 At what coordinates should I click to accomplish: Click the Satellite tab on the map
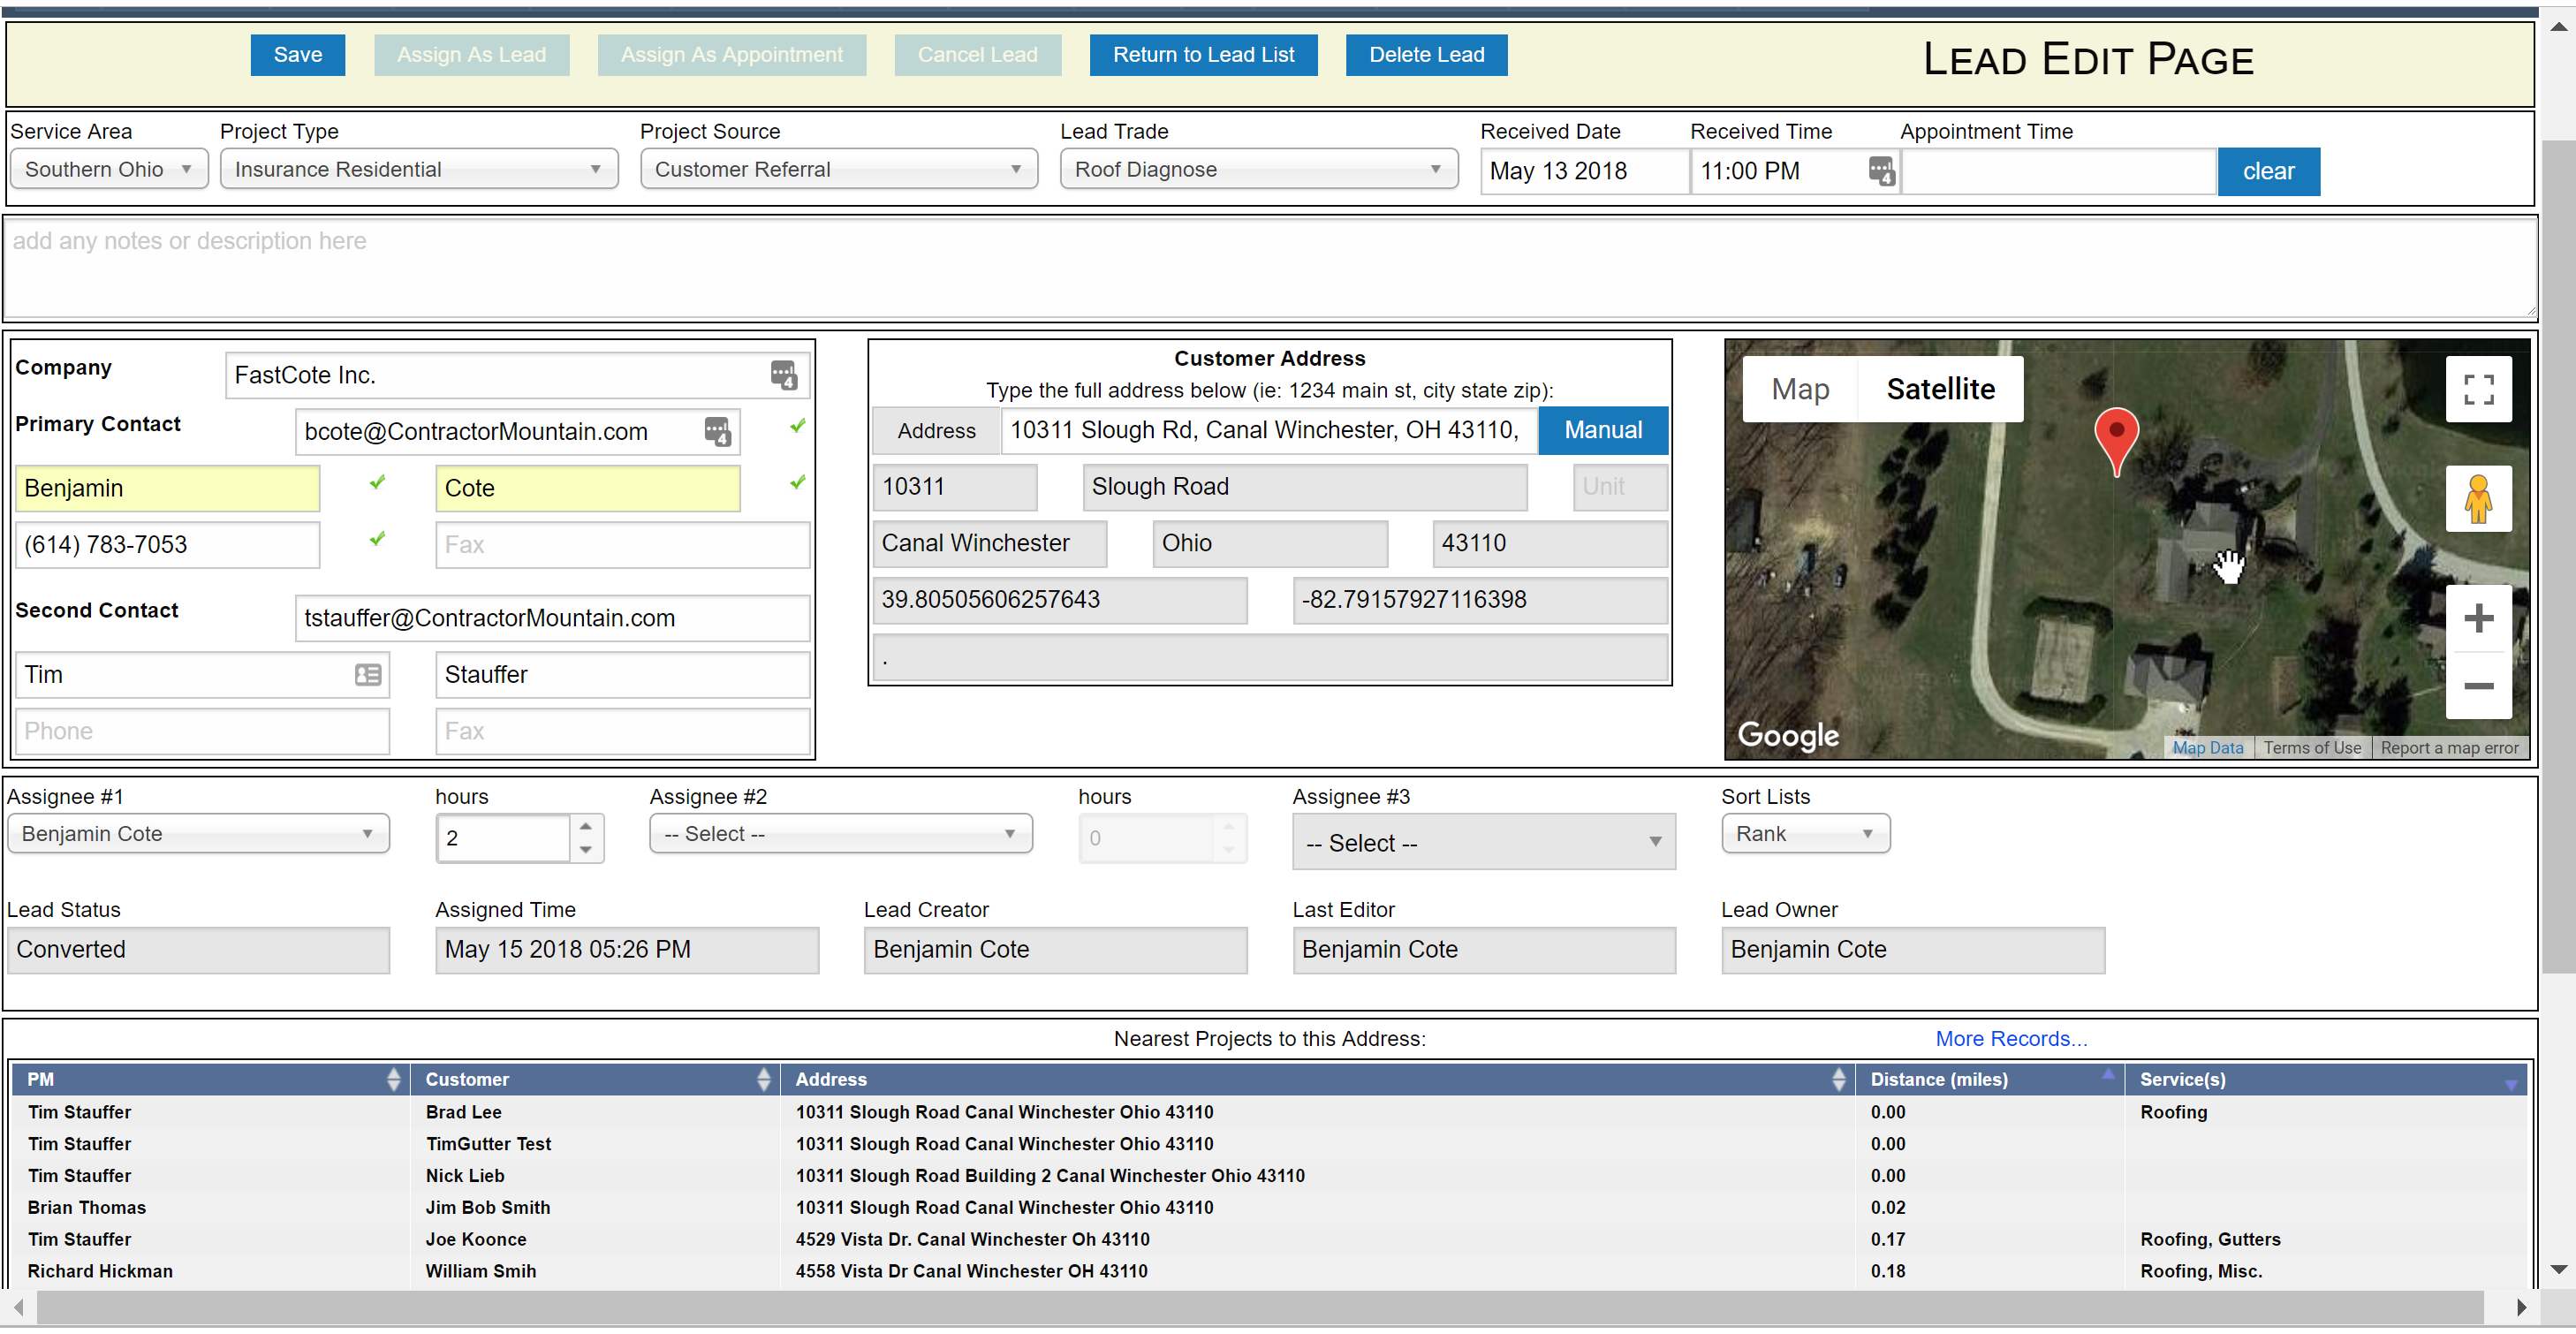point(1940,390)
